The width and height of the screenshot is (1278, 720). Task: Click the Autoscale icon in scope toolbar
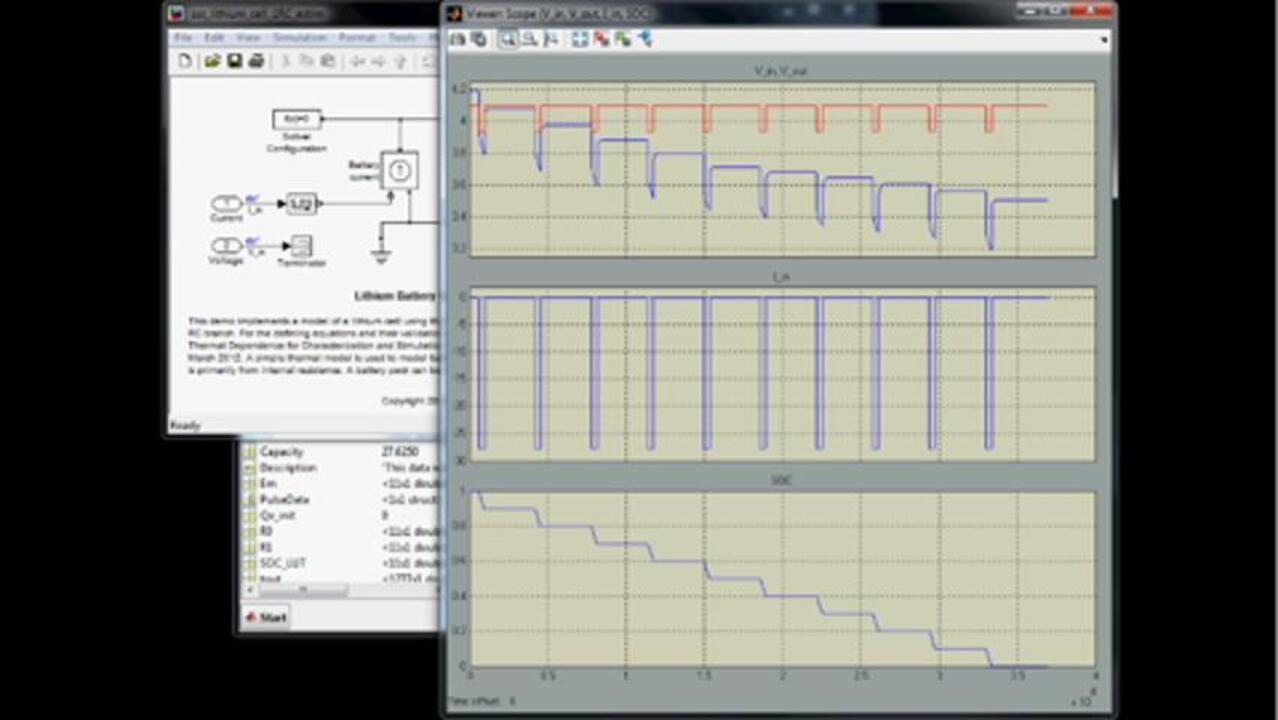coord(580,39)
